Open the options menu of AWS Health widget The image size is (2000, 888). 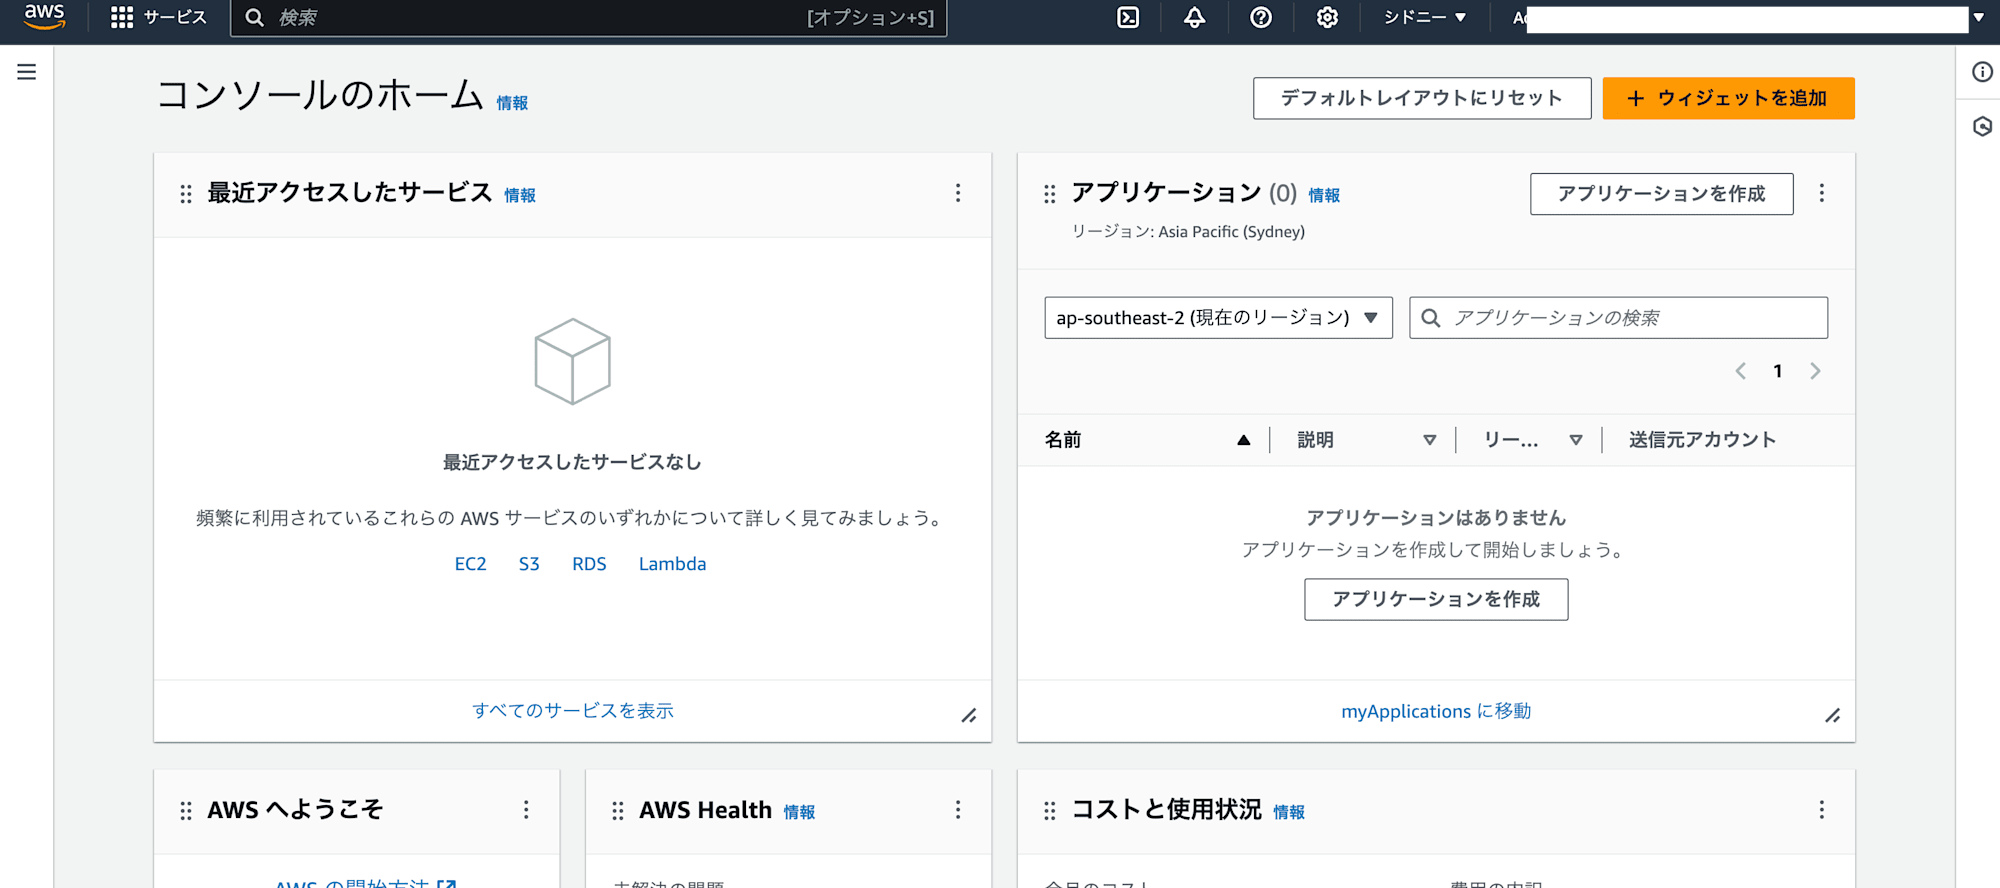point(958,810)
